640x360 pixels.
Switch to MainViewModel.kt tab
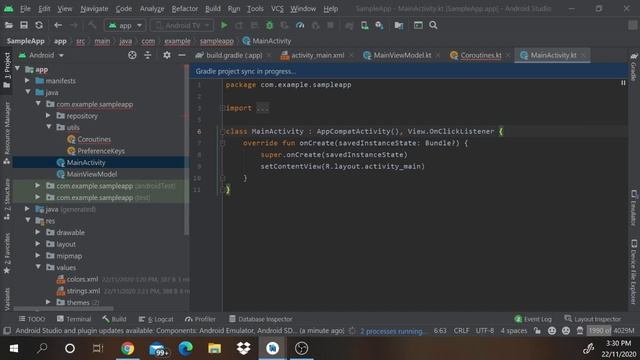(402, 56)
